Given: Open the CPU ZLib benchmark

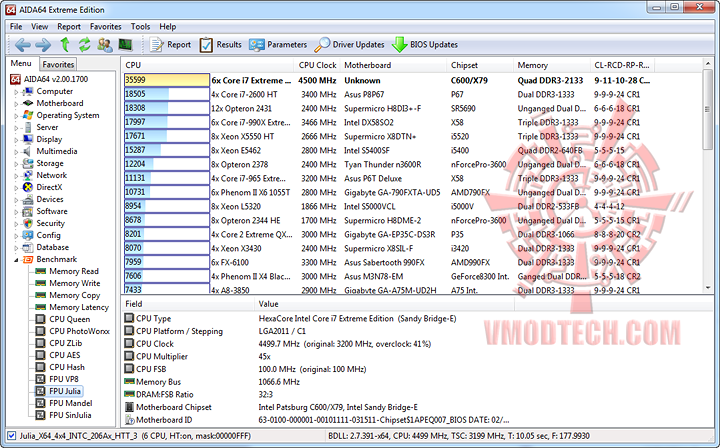Looking at the screenshot, I should pyautogui.click(x=66, y=343).
